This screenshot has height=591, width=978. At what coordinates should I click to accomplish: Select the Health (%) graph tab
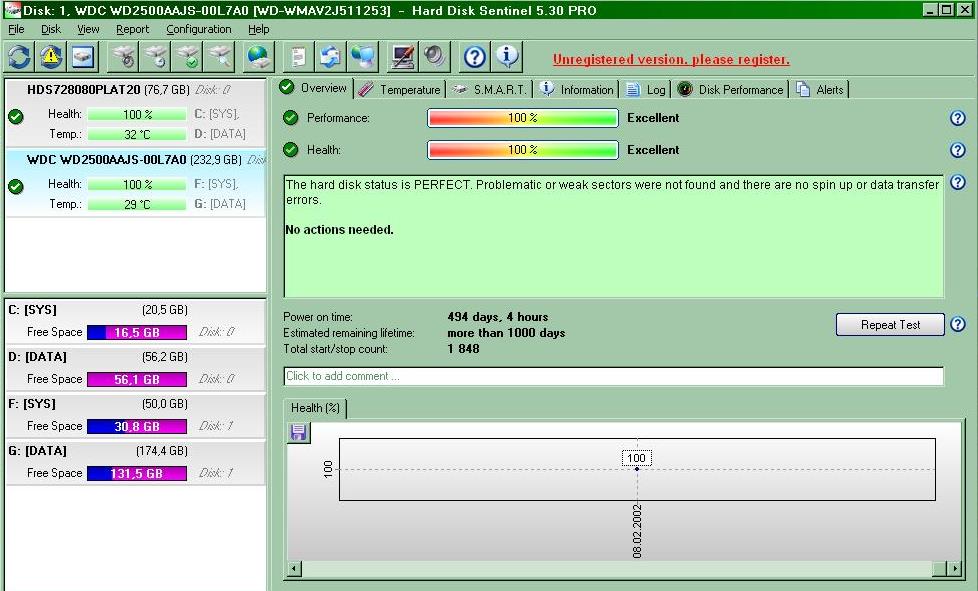click(315, 408)
